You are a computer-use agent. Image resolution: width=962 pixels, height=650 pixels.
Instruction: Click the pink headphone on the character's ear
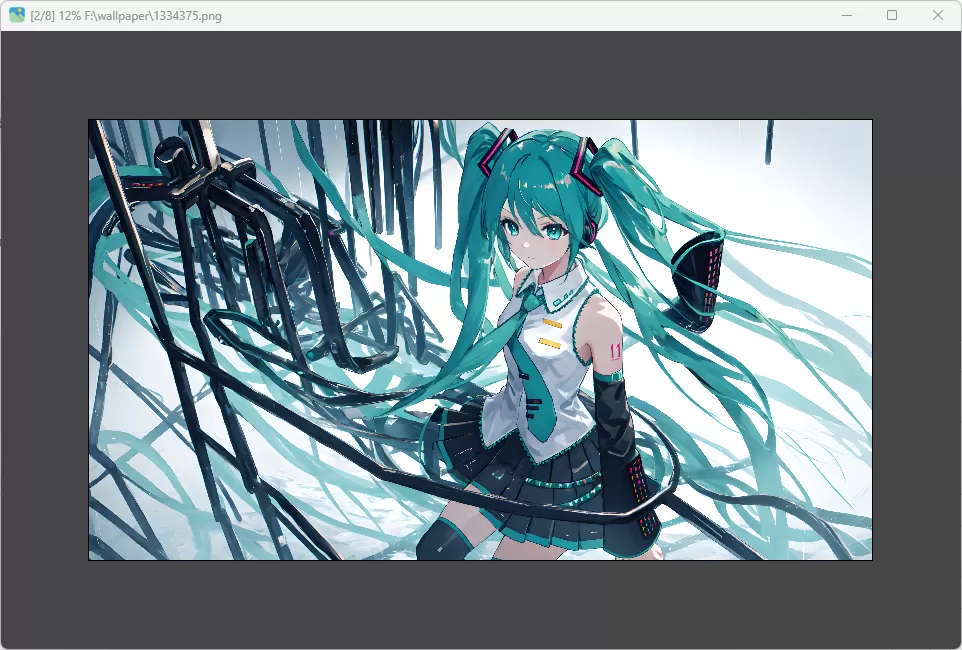(593, 232)
